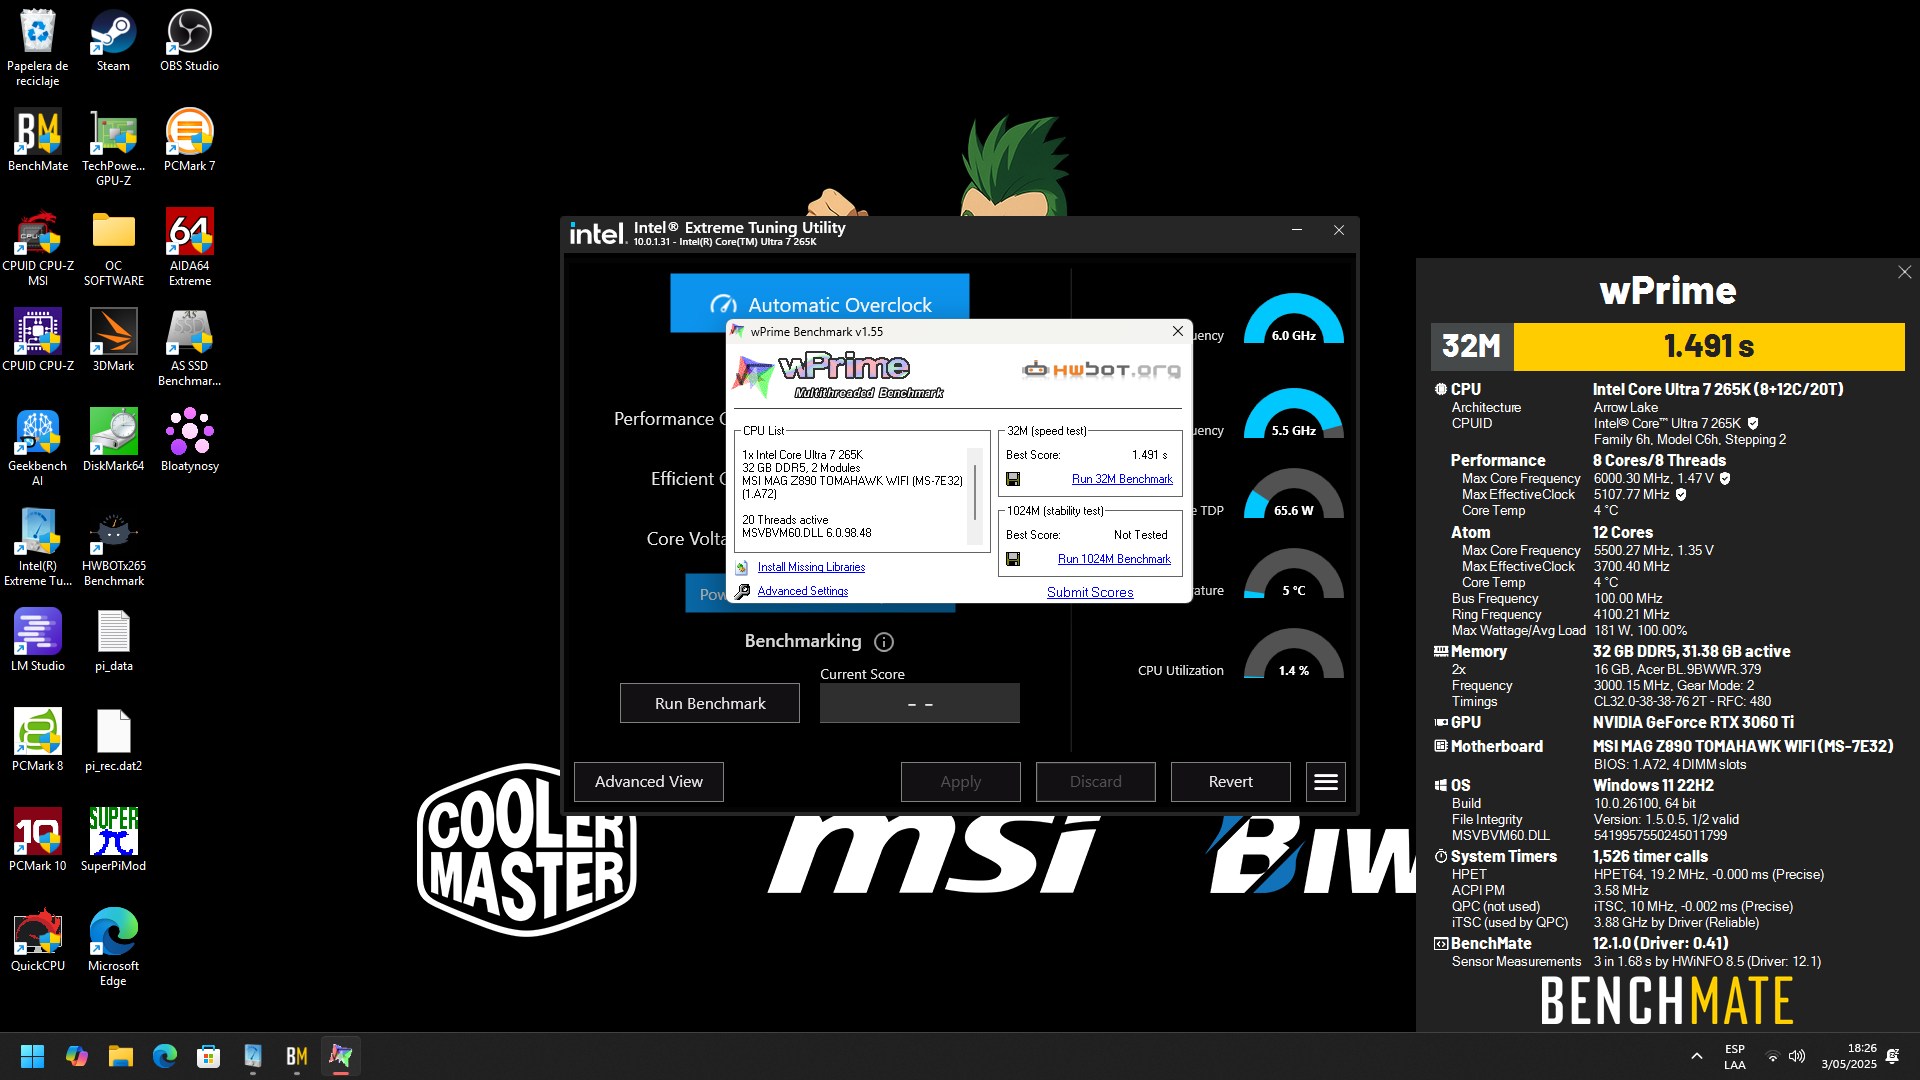This screenshot has height=1080, width=1920.
Task: Click Benchmarking info icon in XTU
Action: pos(884,642)
